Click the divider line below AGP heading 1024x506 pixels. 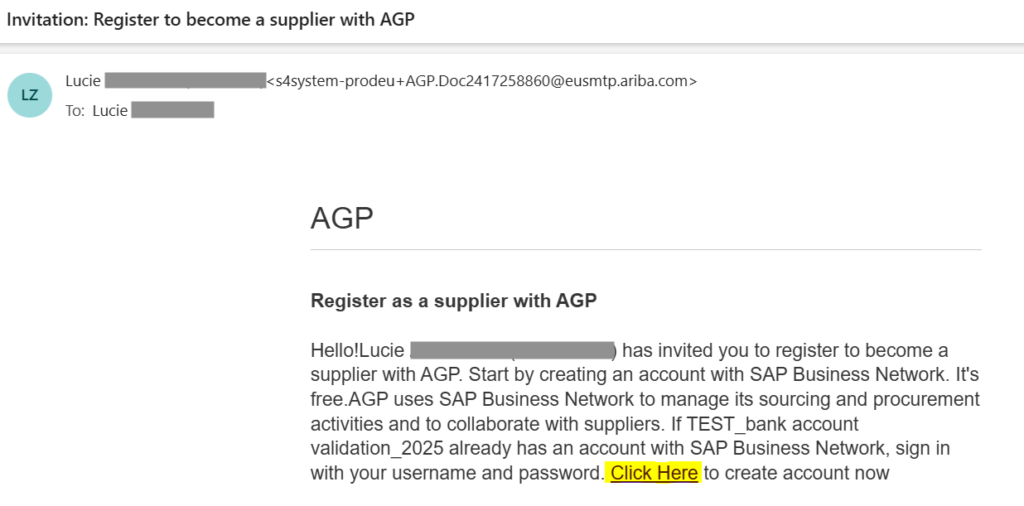(x=646, y=249)
